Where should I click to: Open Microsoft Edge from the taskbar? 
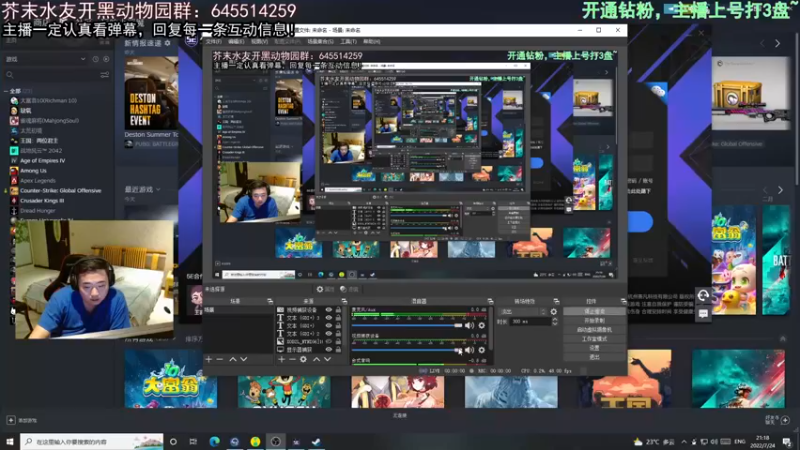(214, 441)
